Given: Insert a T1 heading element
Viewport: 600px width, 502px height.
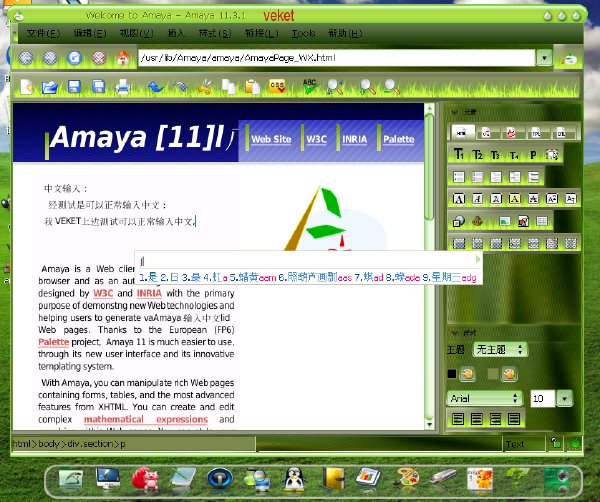Looking at the screenshot, I should [x=458, y=155].
